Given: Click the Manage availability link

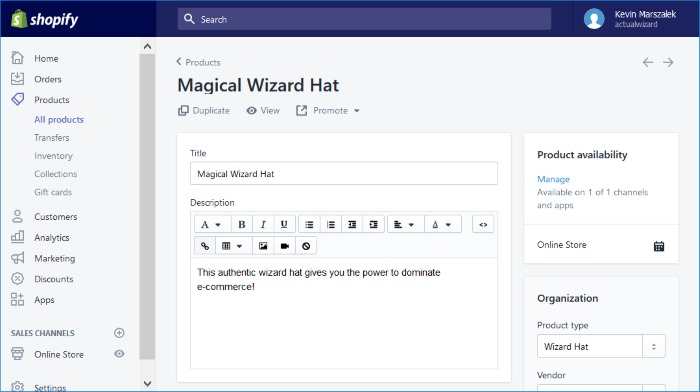Looking at the screenshot, I should pos(553,179).
